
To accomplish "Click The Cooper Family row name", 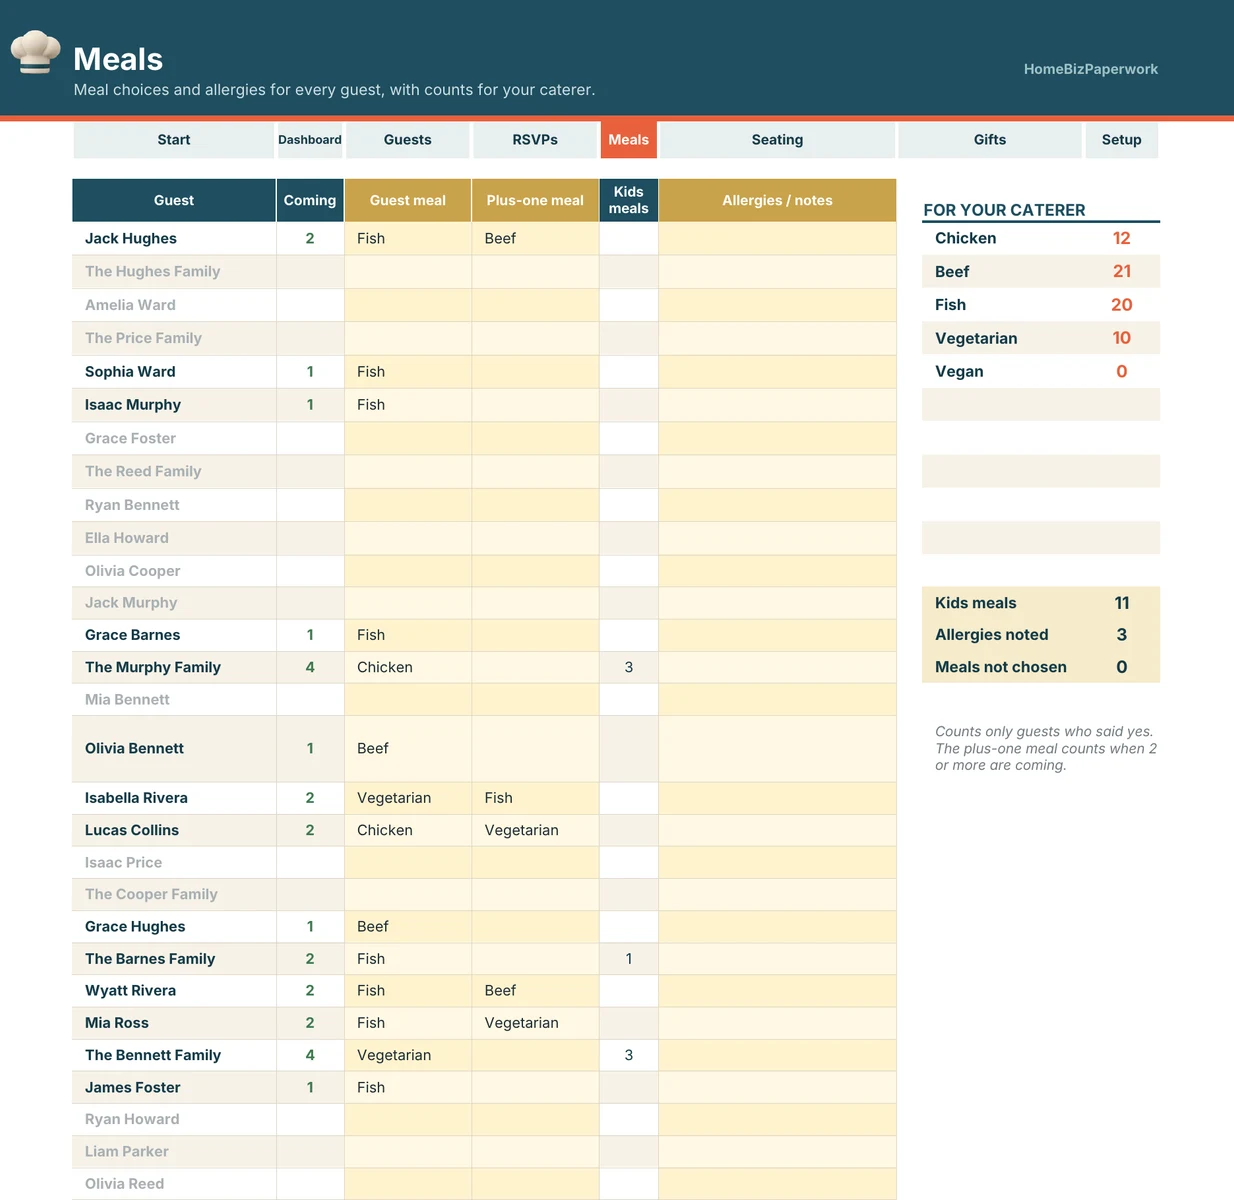I will point(151,894).
